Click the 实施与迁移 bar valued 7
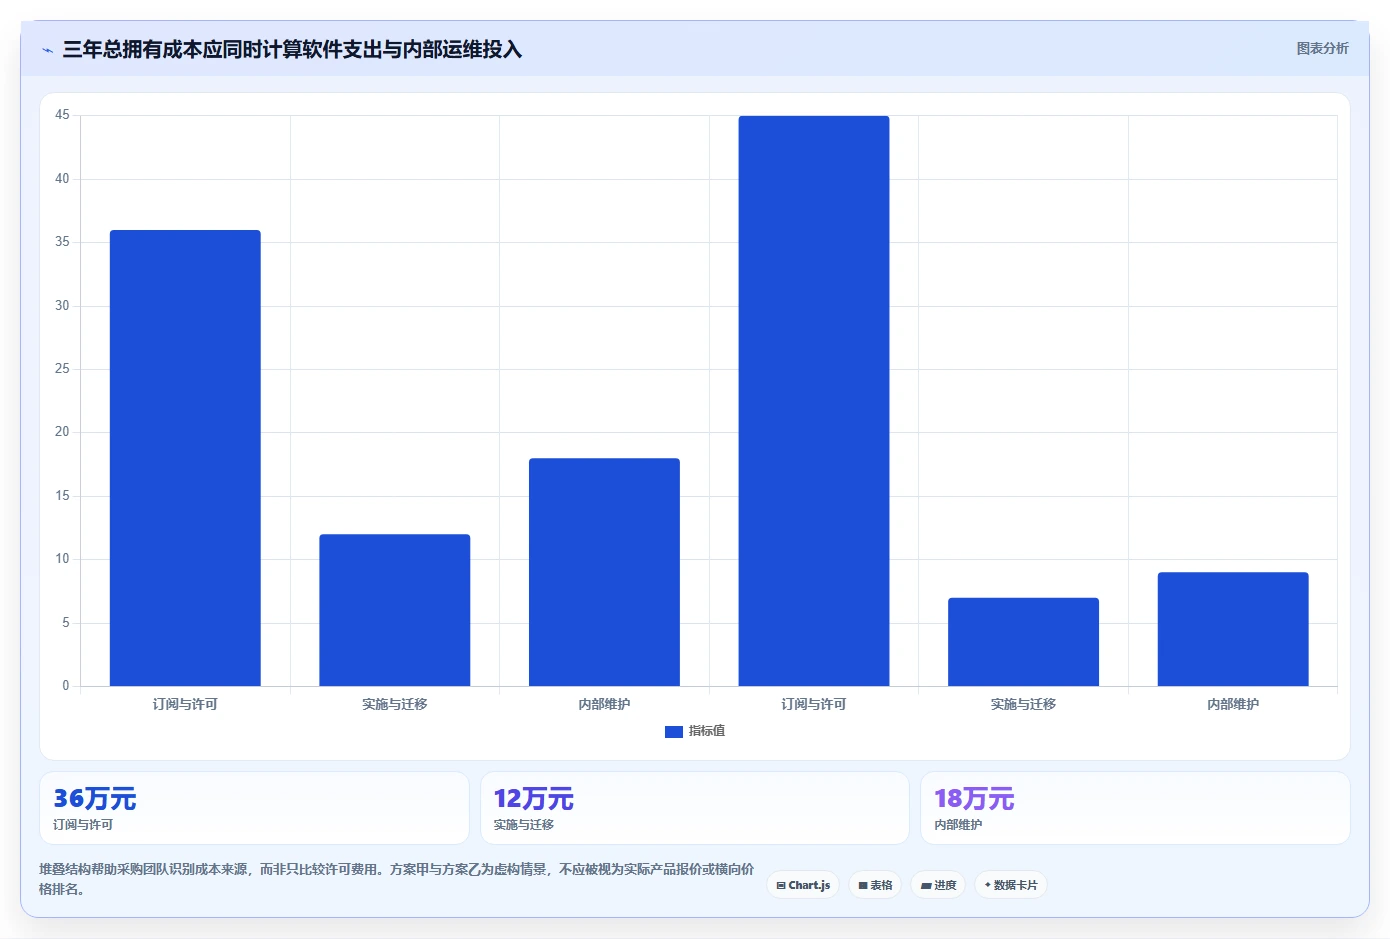The width and height of the screenshot is (1390, 939). tap(1023, 642)
